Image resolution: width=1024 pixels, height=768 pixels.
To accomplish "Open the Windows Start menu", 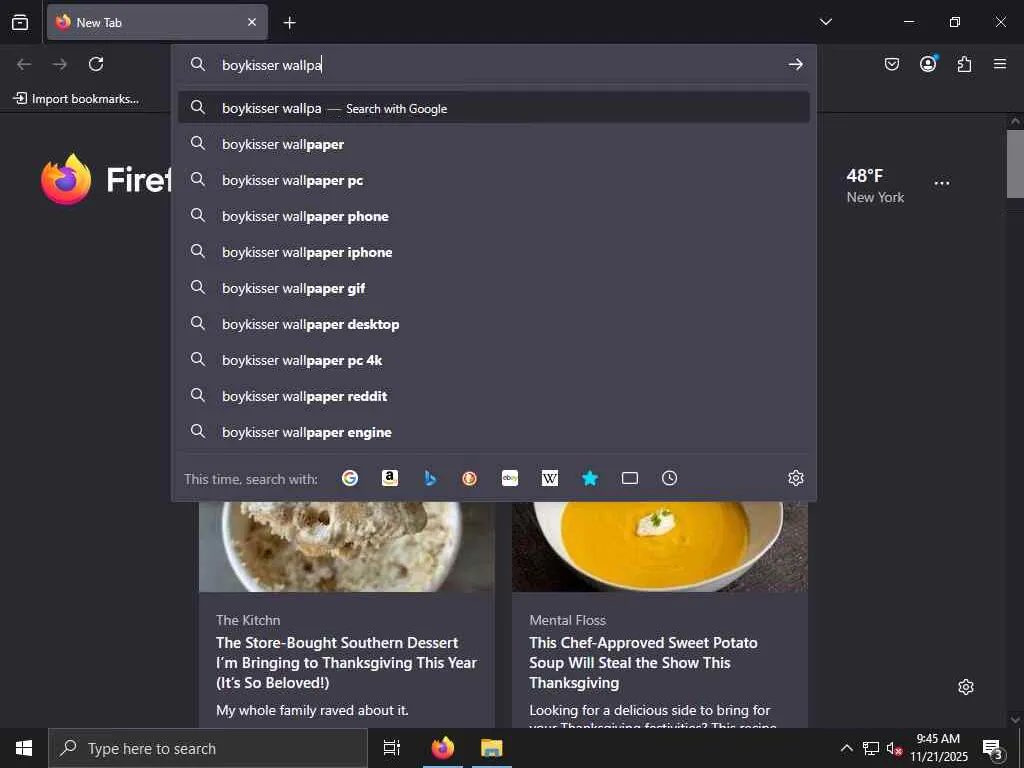I will [24, 748].
